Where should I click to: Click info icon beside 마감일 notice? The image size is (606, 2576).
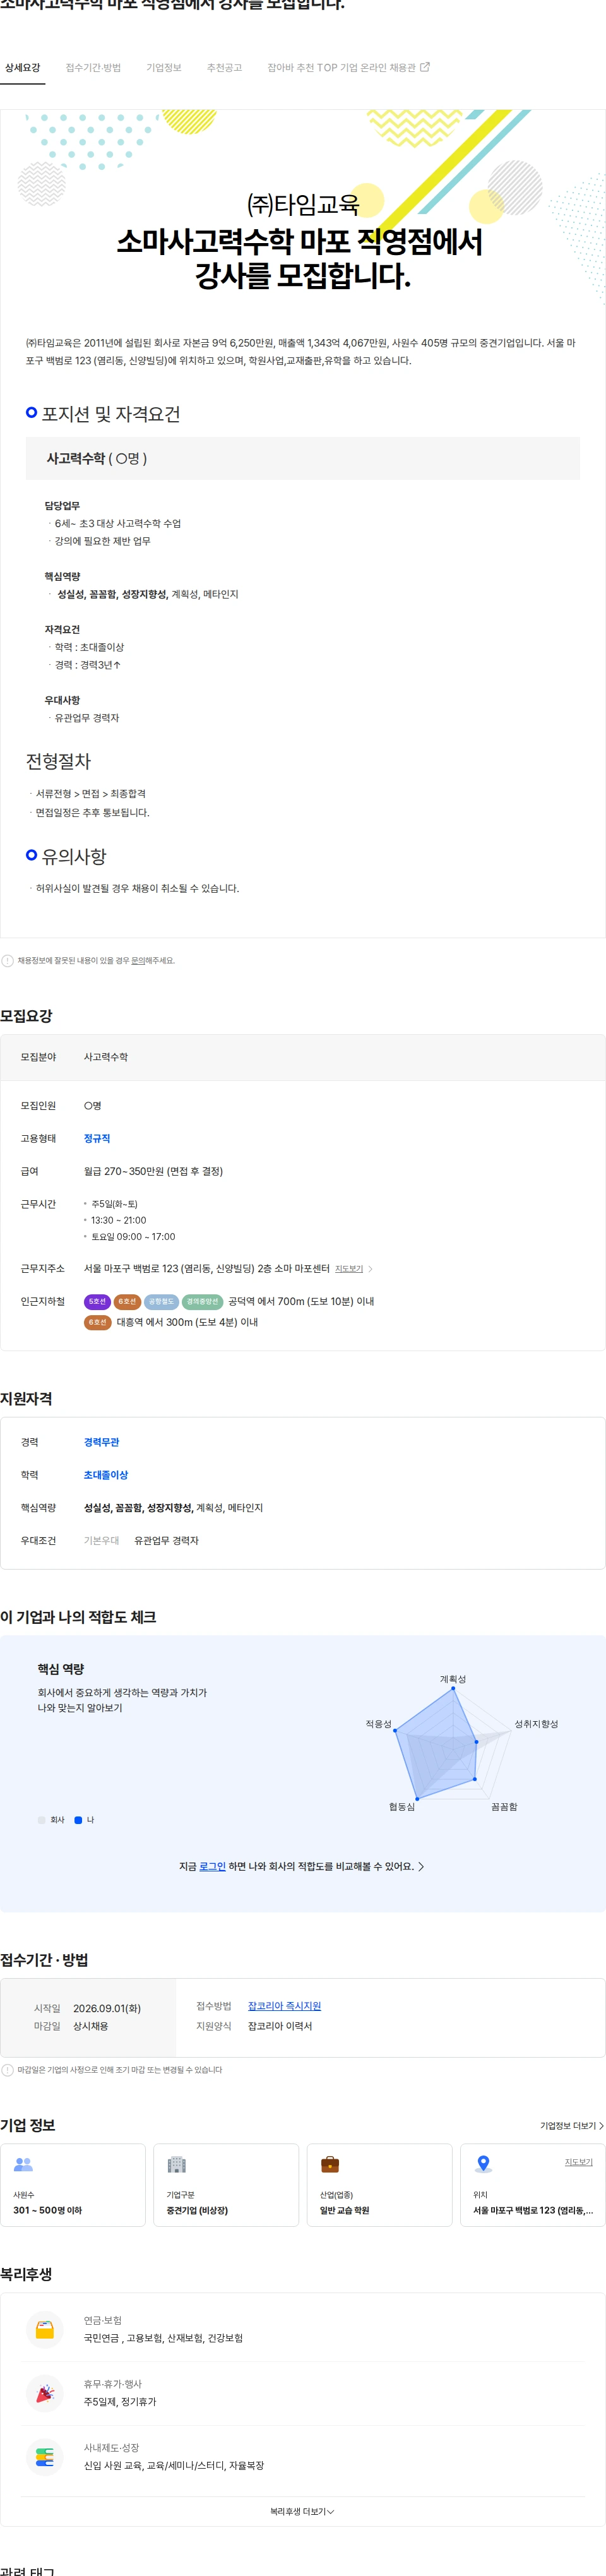point(8,2070)
